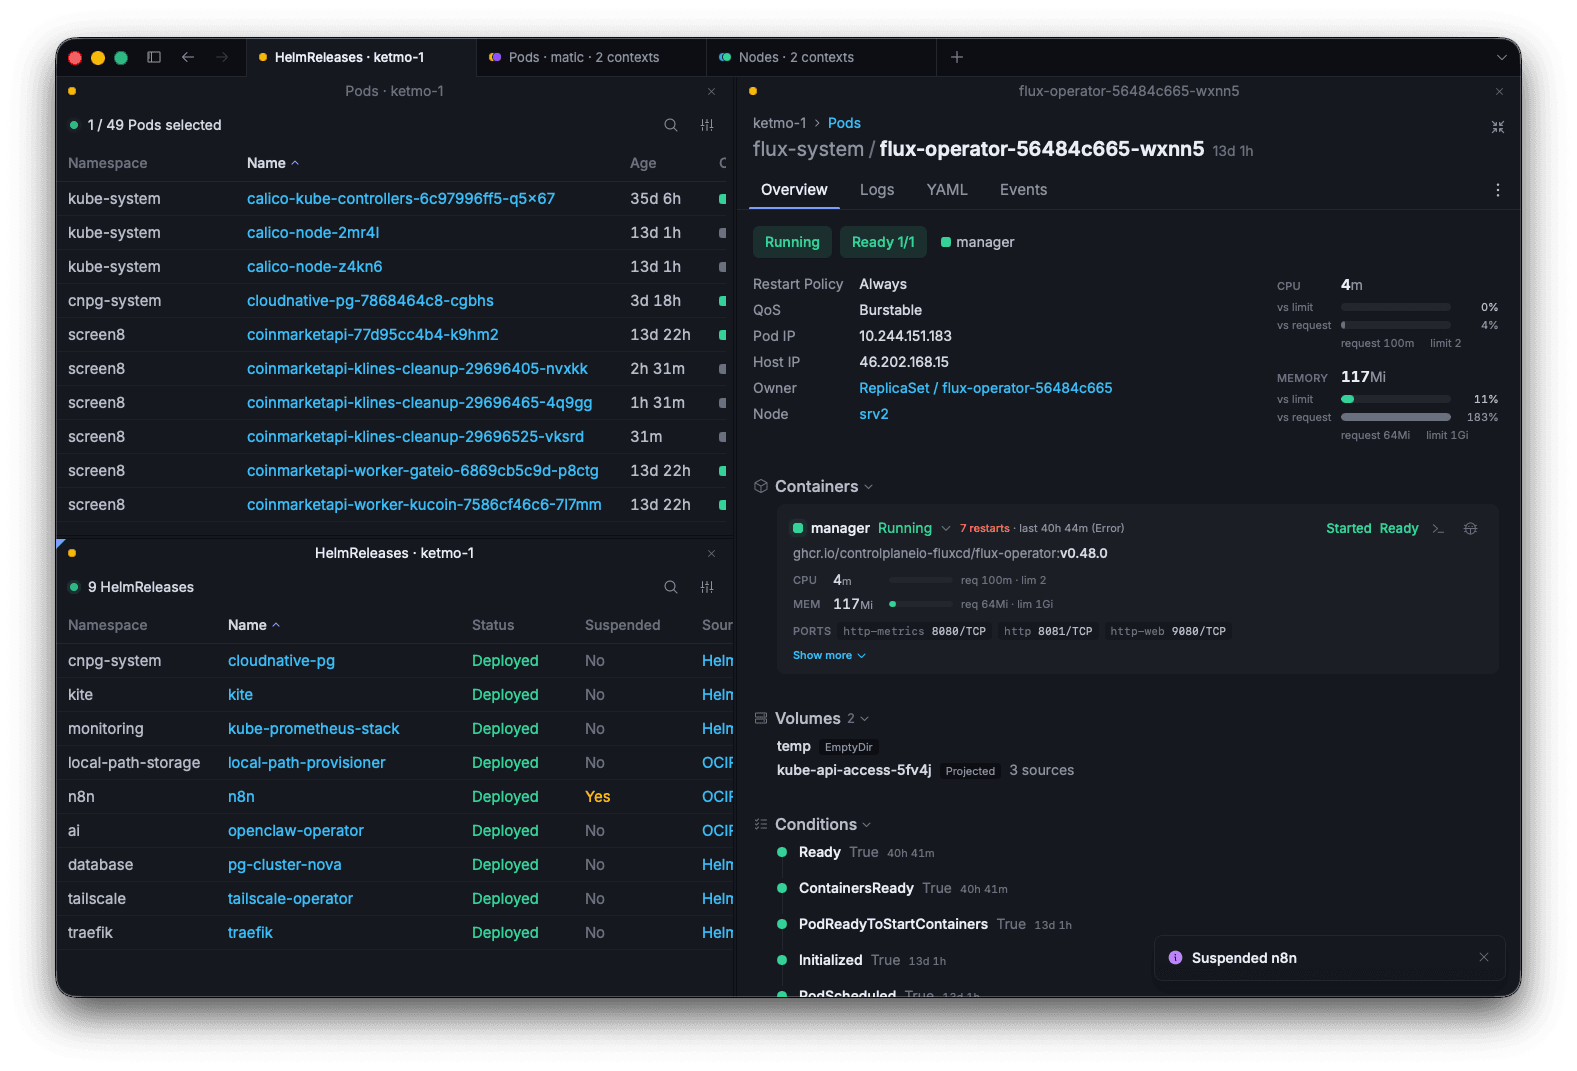1577x1071 pixels.
Task: Open coinmarketapi-worker-kucoin pod link
Action: pos(424,505)
